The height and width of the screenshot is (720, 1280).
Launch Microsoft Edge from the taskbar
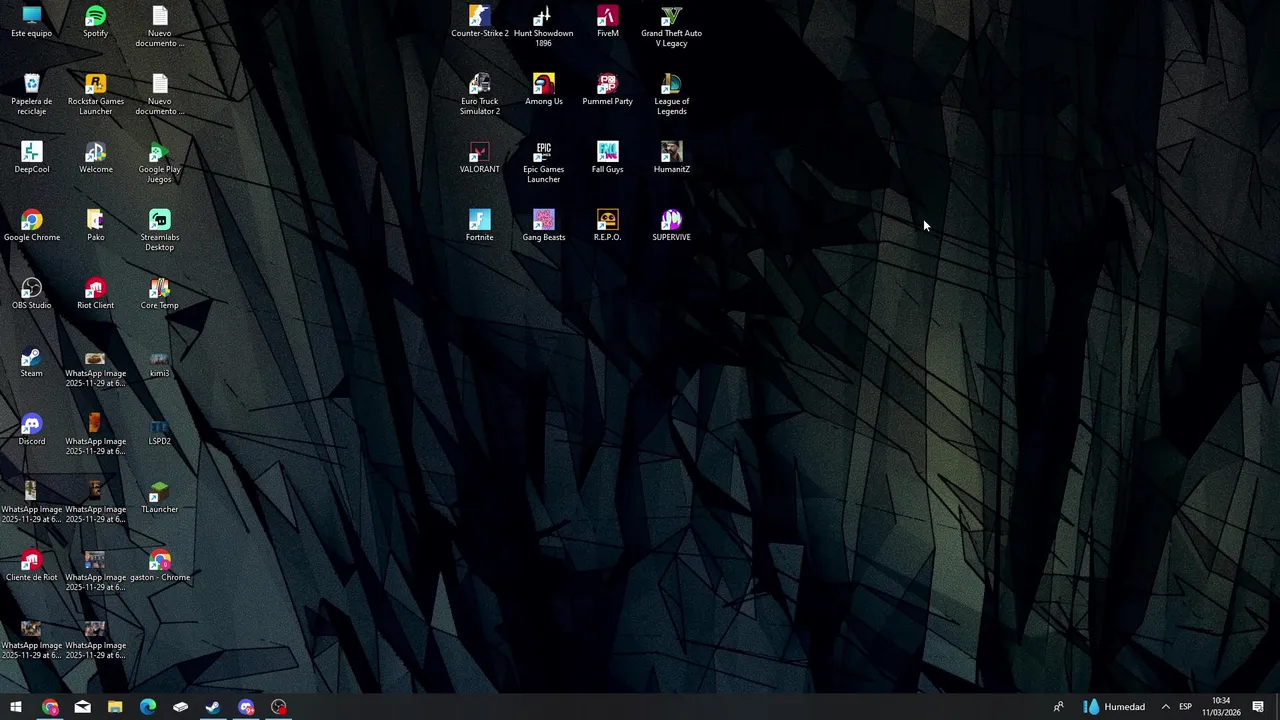[x=148, y=707]
